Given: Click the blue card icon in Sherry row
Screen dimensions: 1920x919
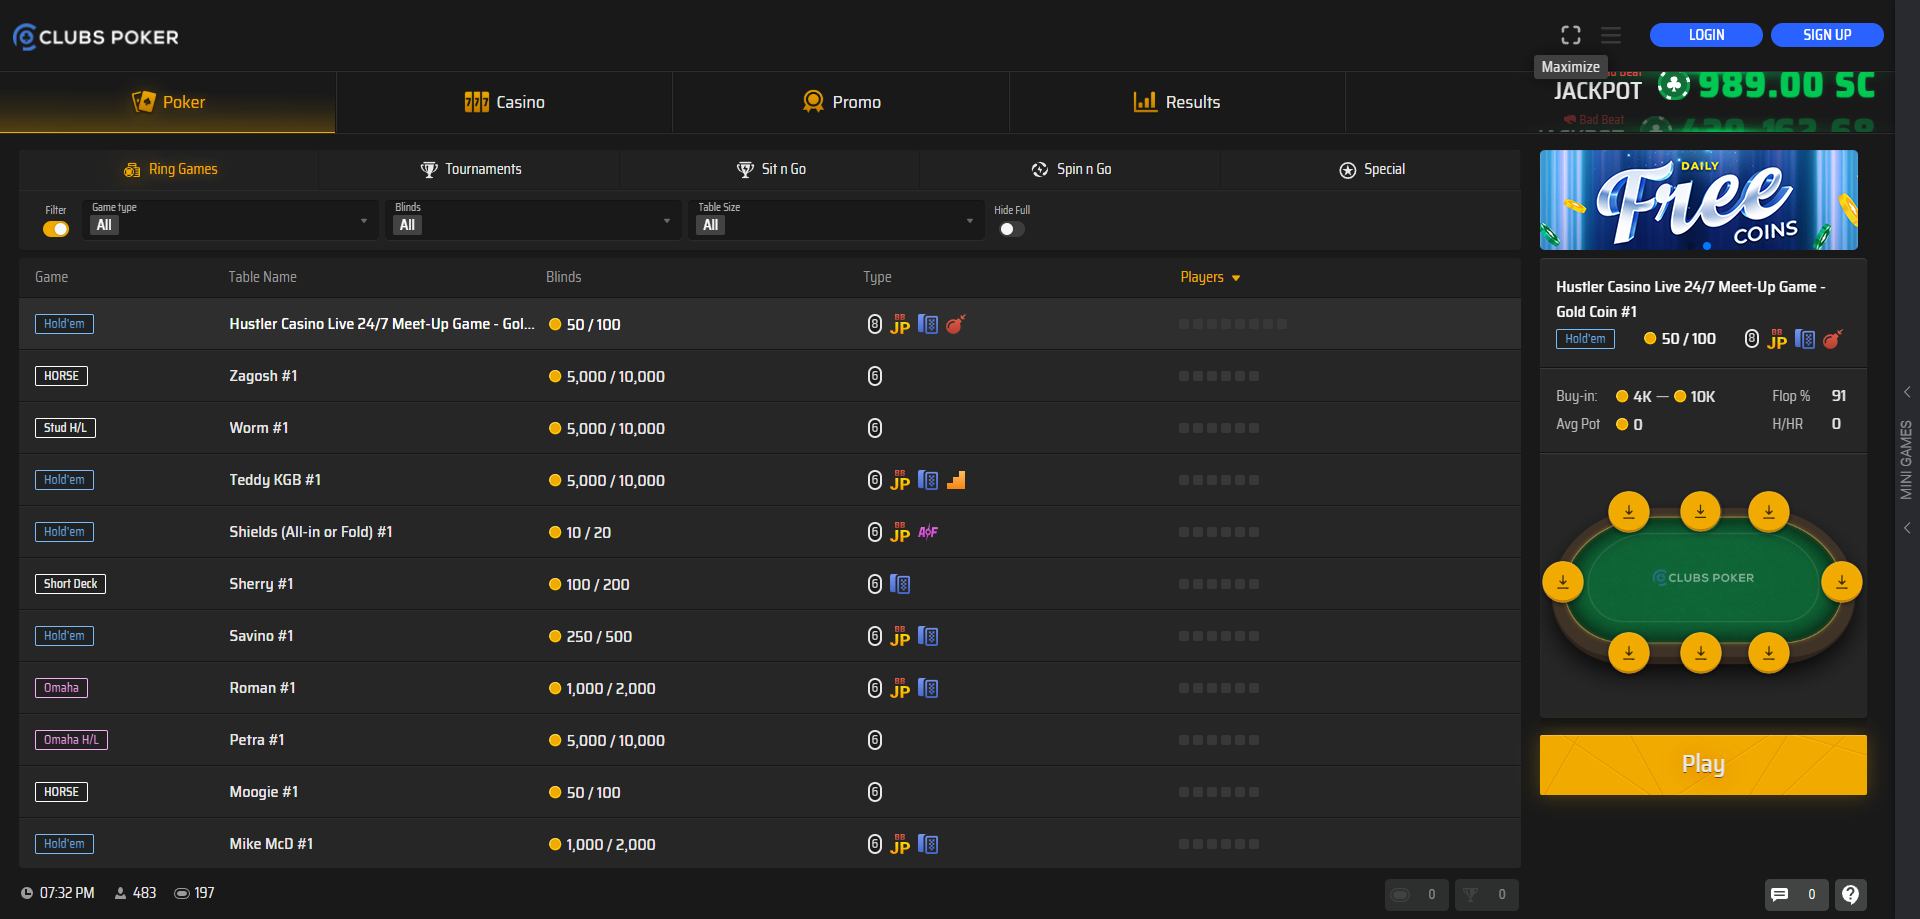Looking at the screenshot, I should pyautogui.click(x=900, y=584).
